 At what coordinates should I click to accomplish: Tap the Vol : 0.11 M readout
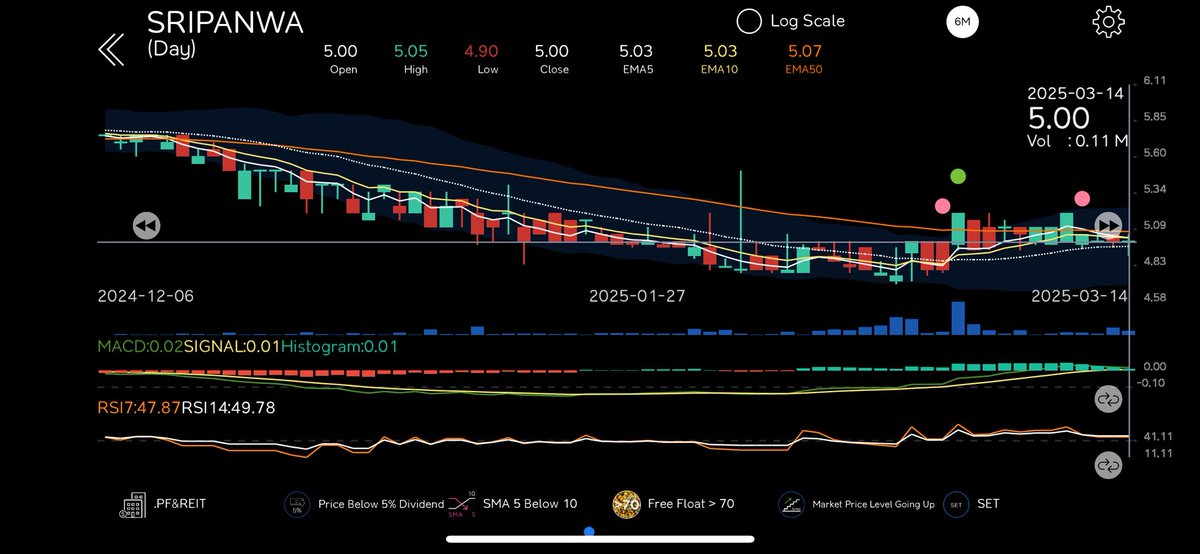point(1078,142)
